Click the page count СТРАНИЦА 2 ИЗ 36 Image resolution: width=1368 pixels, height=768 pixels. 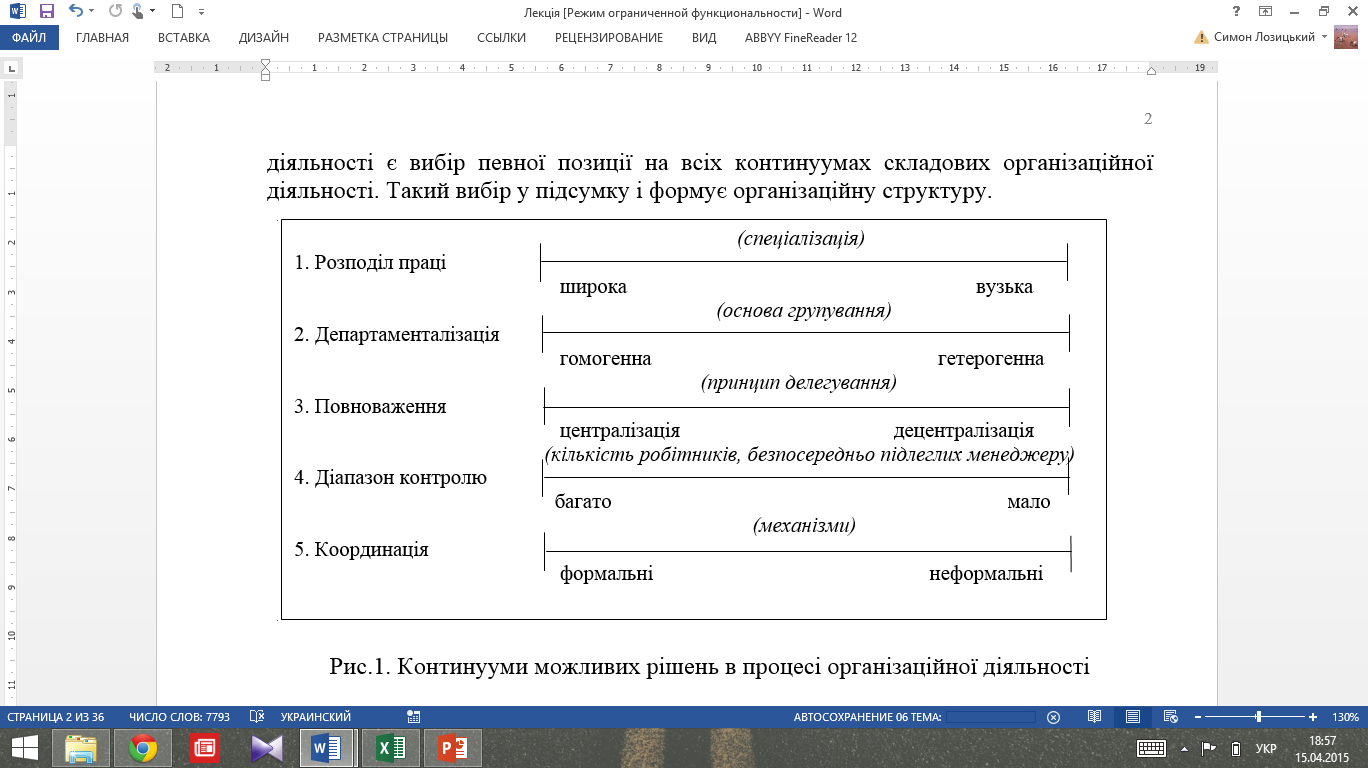(56, 717)
